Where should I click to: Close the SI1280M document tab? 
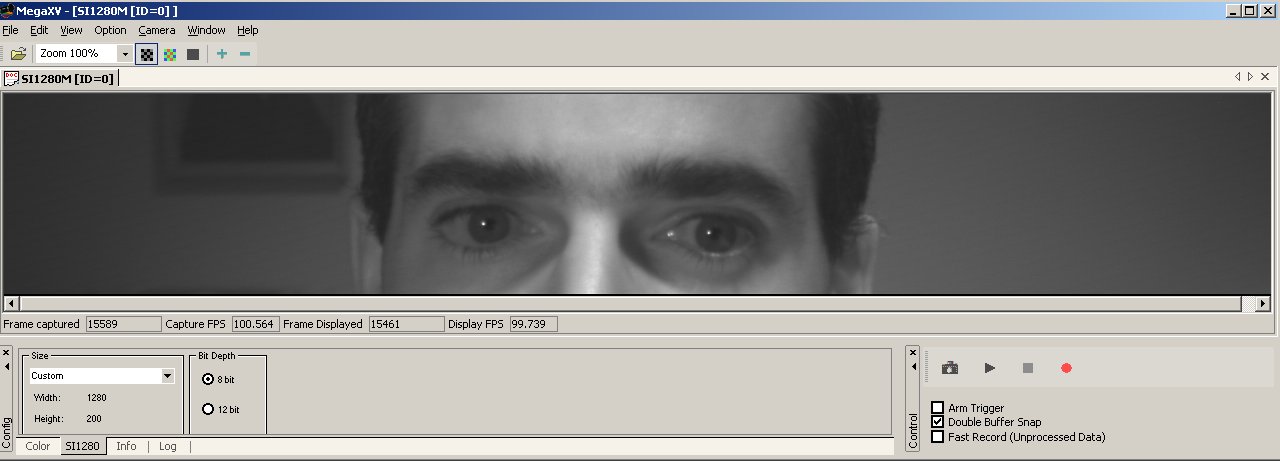click(x=1265, y=77)
